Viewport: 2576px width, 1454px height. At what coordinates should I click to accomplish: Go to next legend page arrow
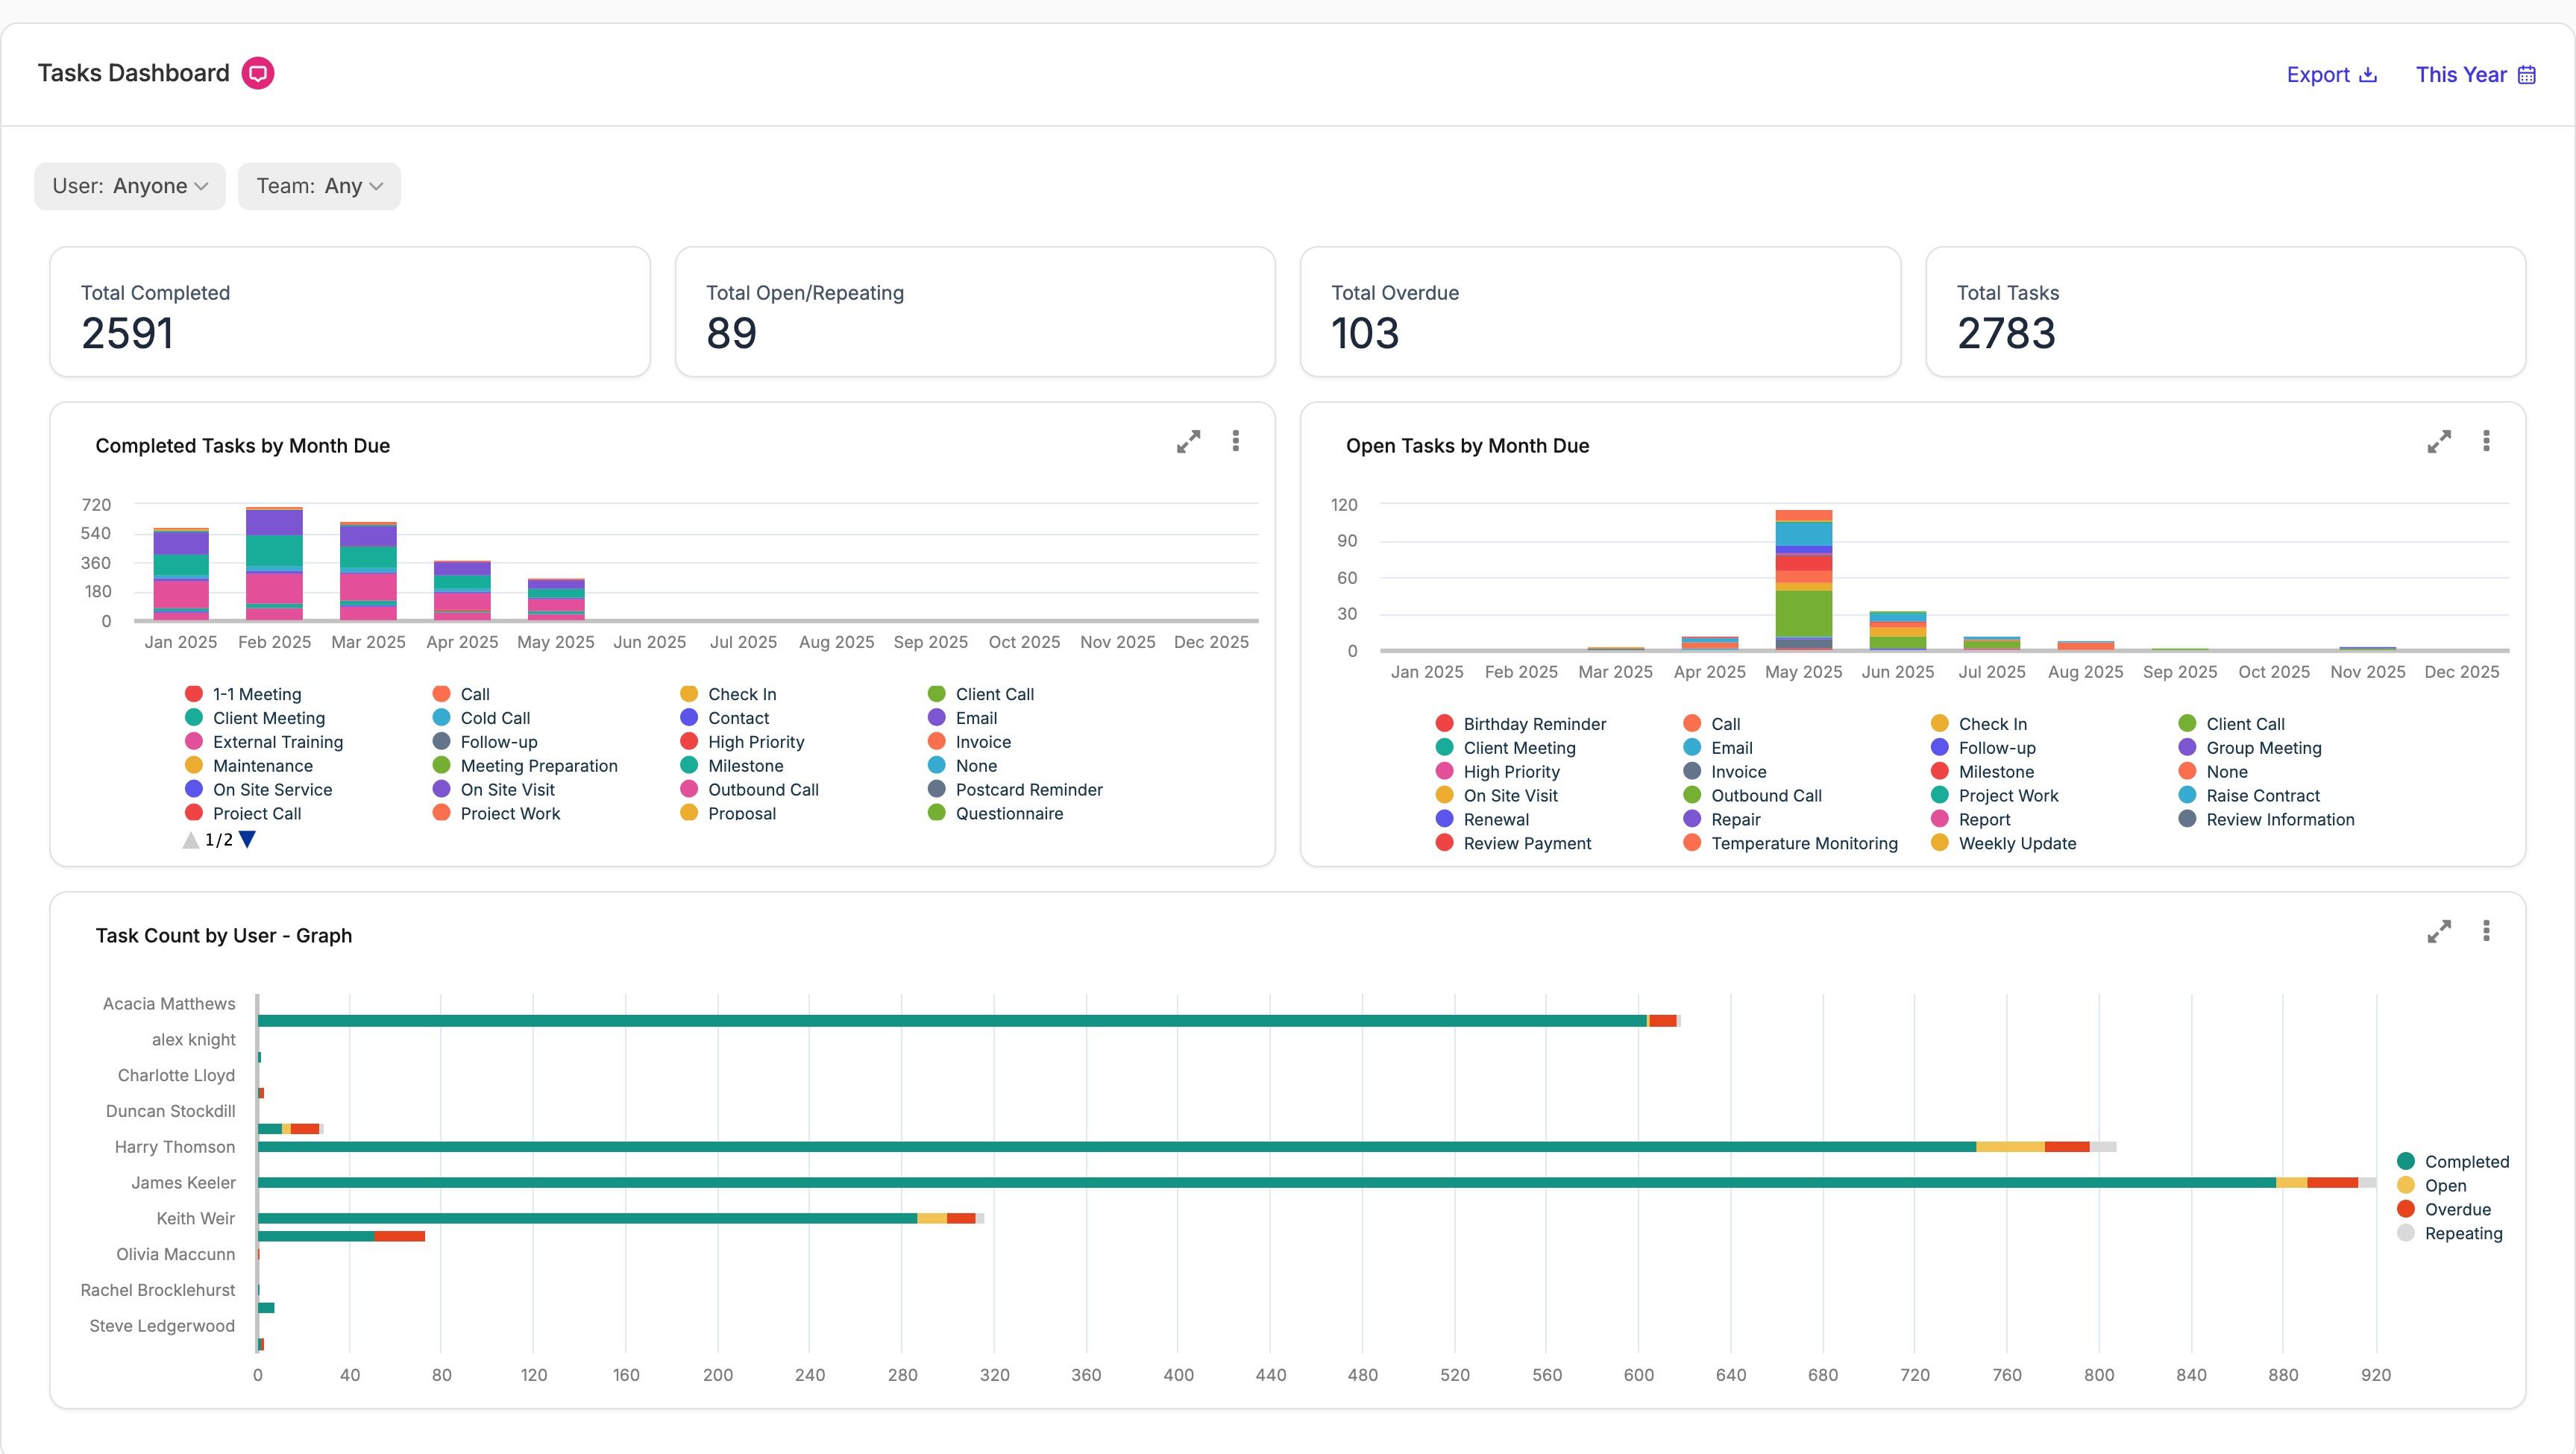tap(247, 840)
